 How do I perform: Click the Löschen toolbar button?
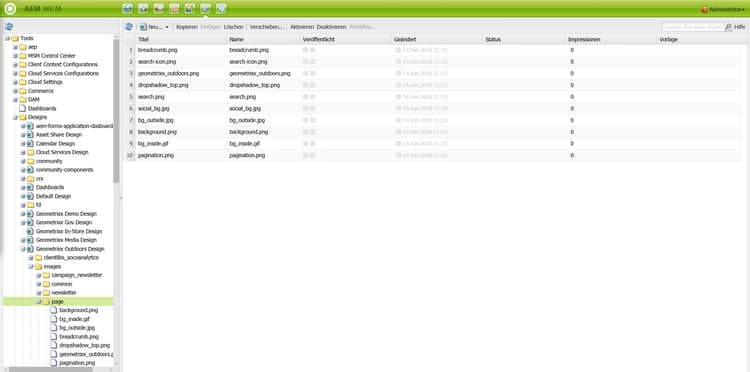click(x=233, y=27)
